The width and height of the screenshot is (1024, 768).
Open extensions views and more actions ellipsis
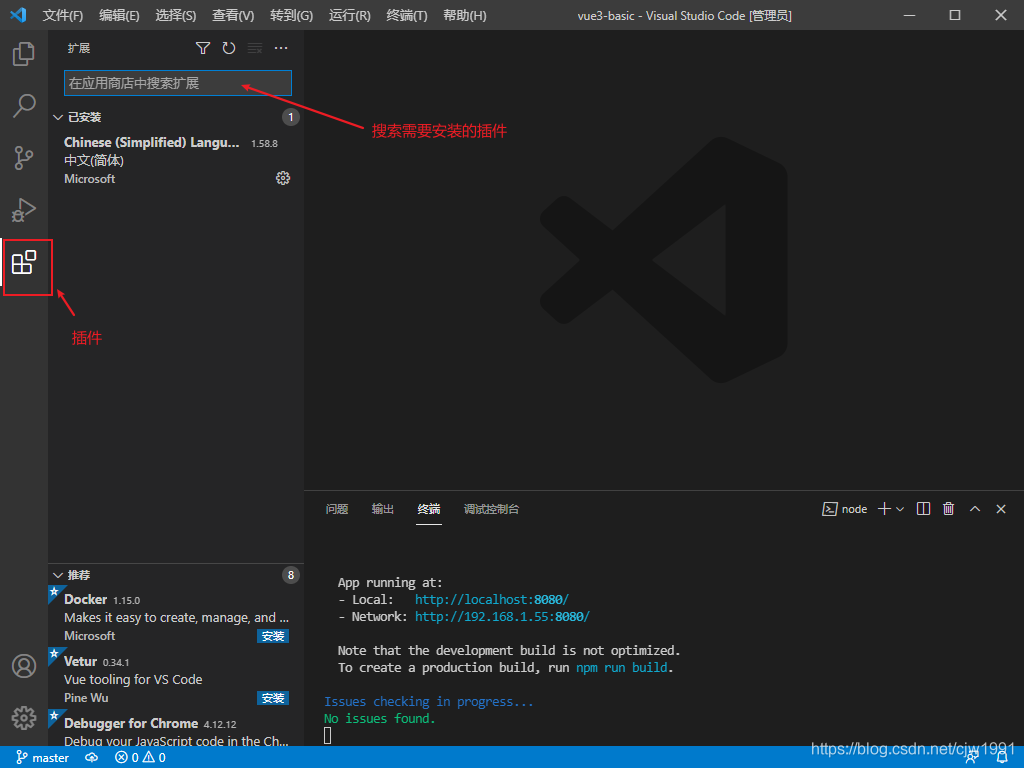(281, 48)
